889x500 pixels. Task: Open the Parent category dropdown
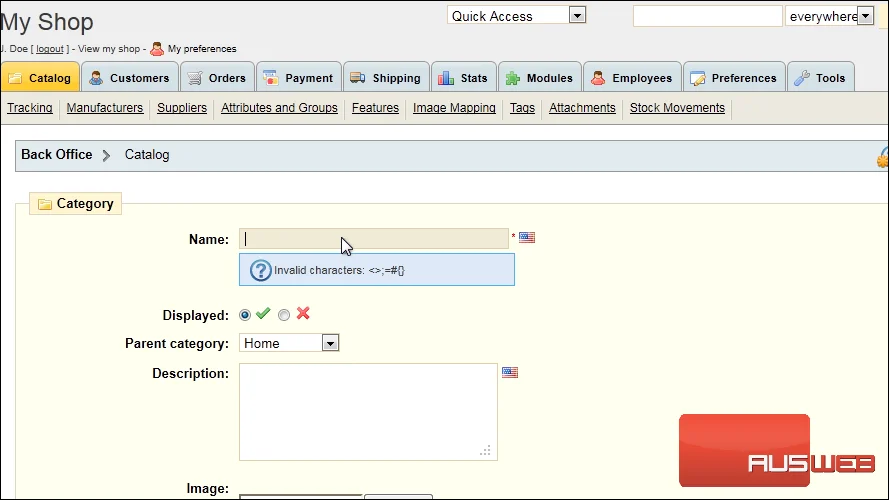[x=289, y=343]
